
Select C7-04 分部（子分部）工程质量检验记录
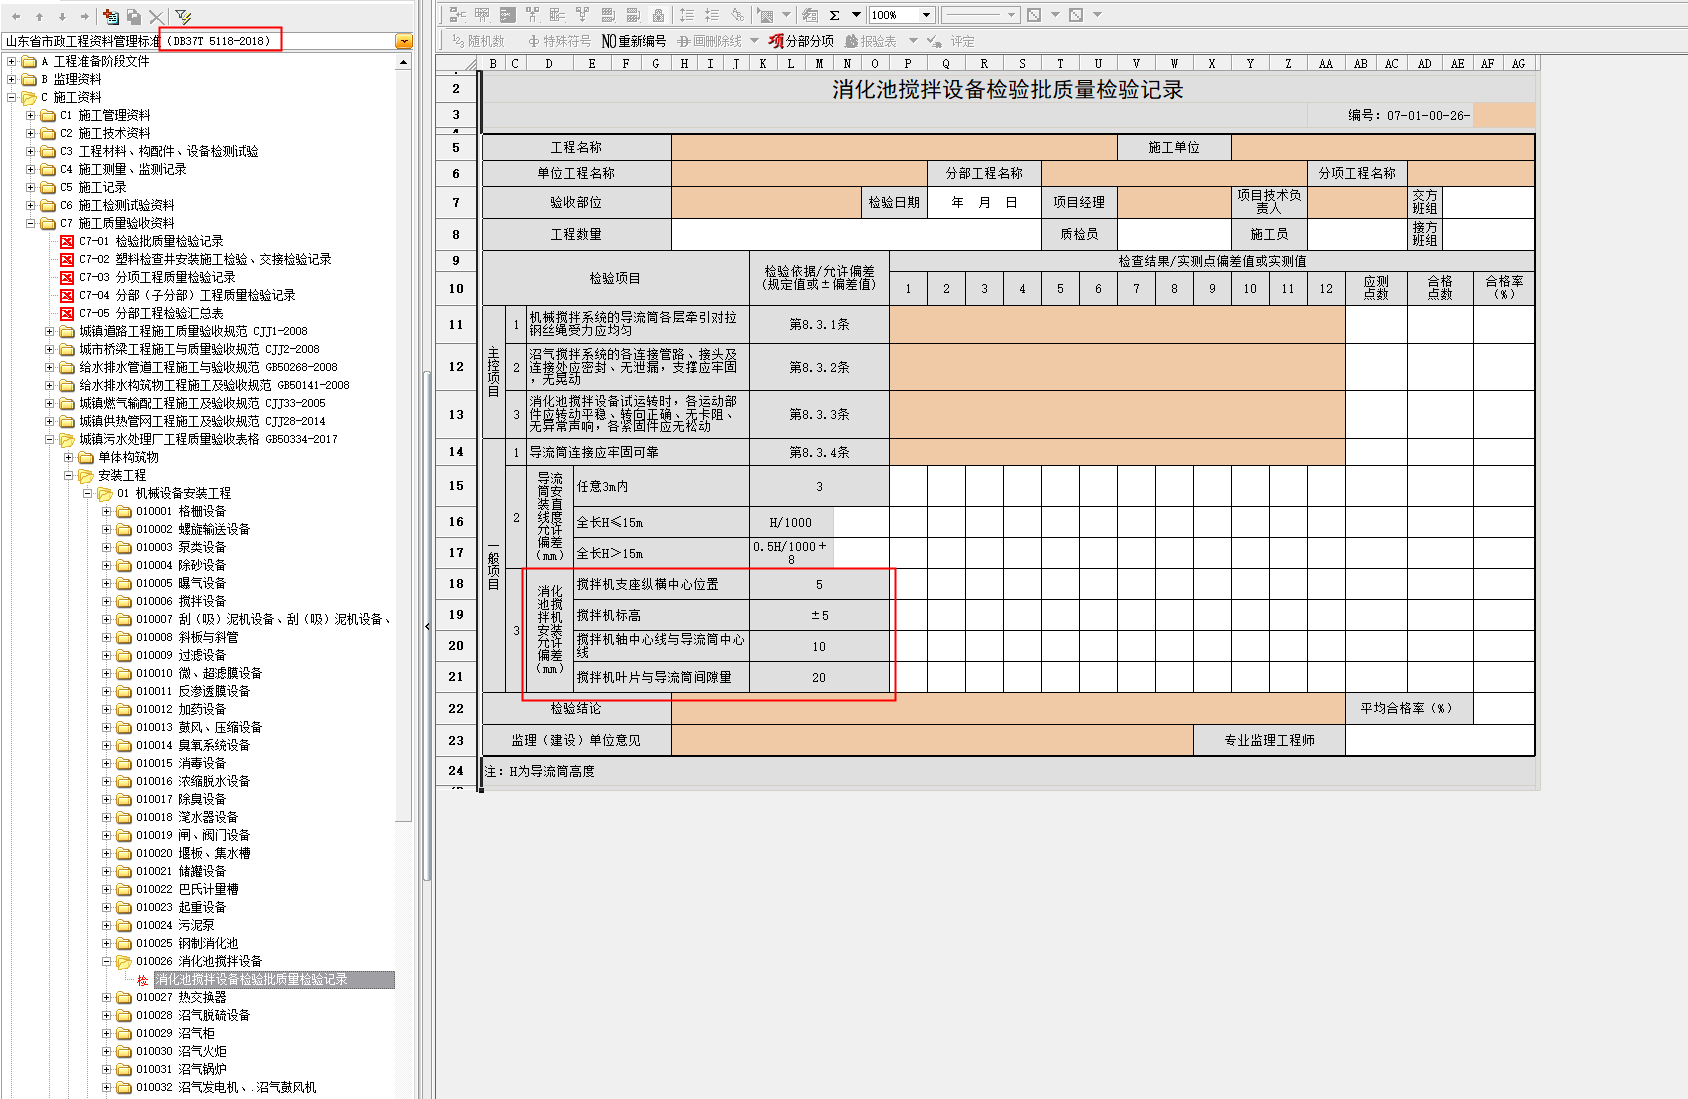pyautogui.click(x=187, y=296)
